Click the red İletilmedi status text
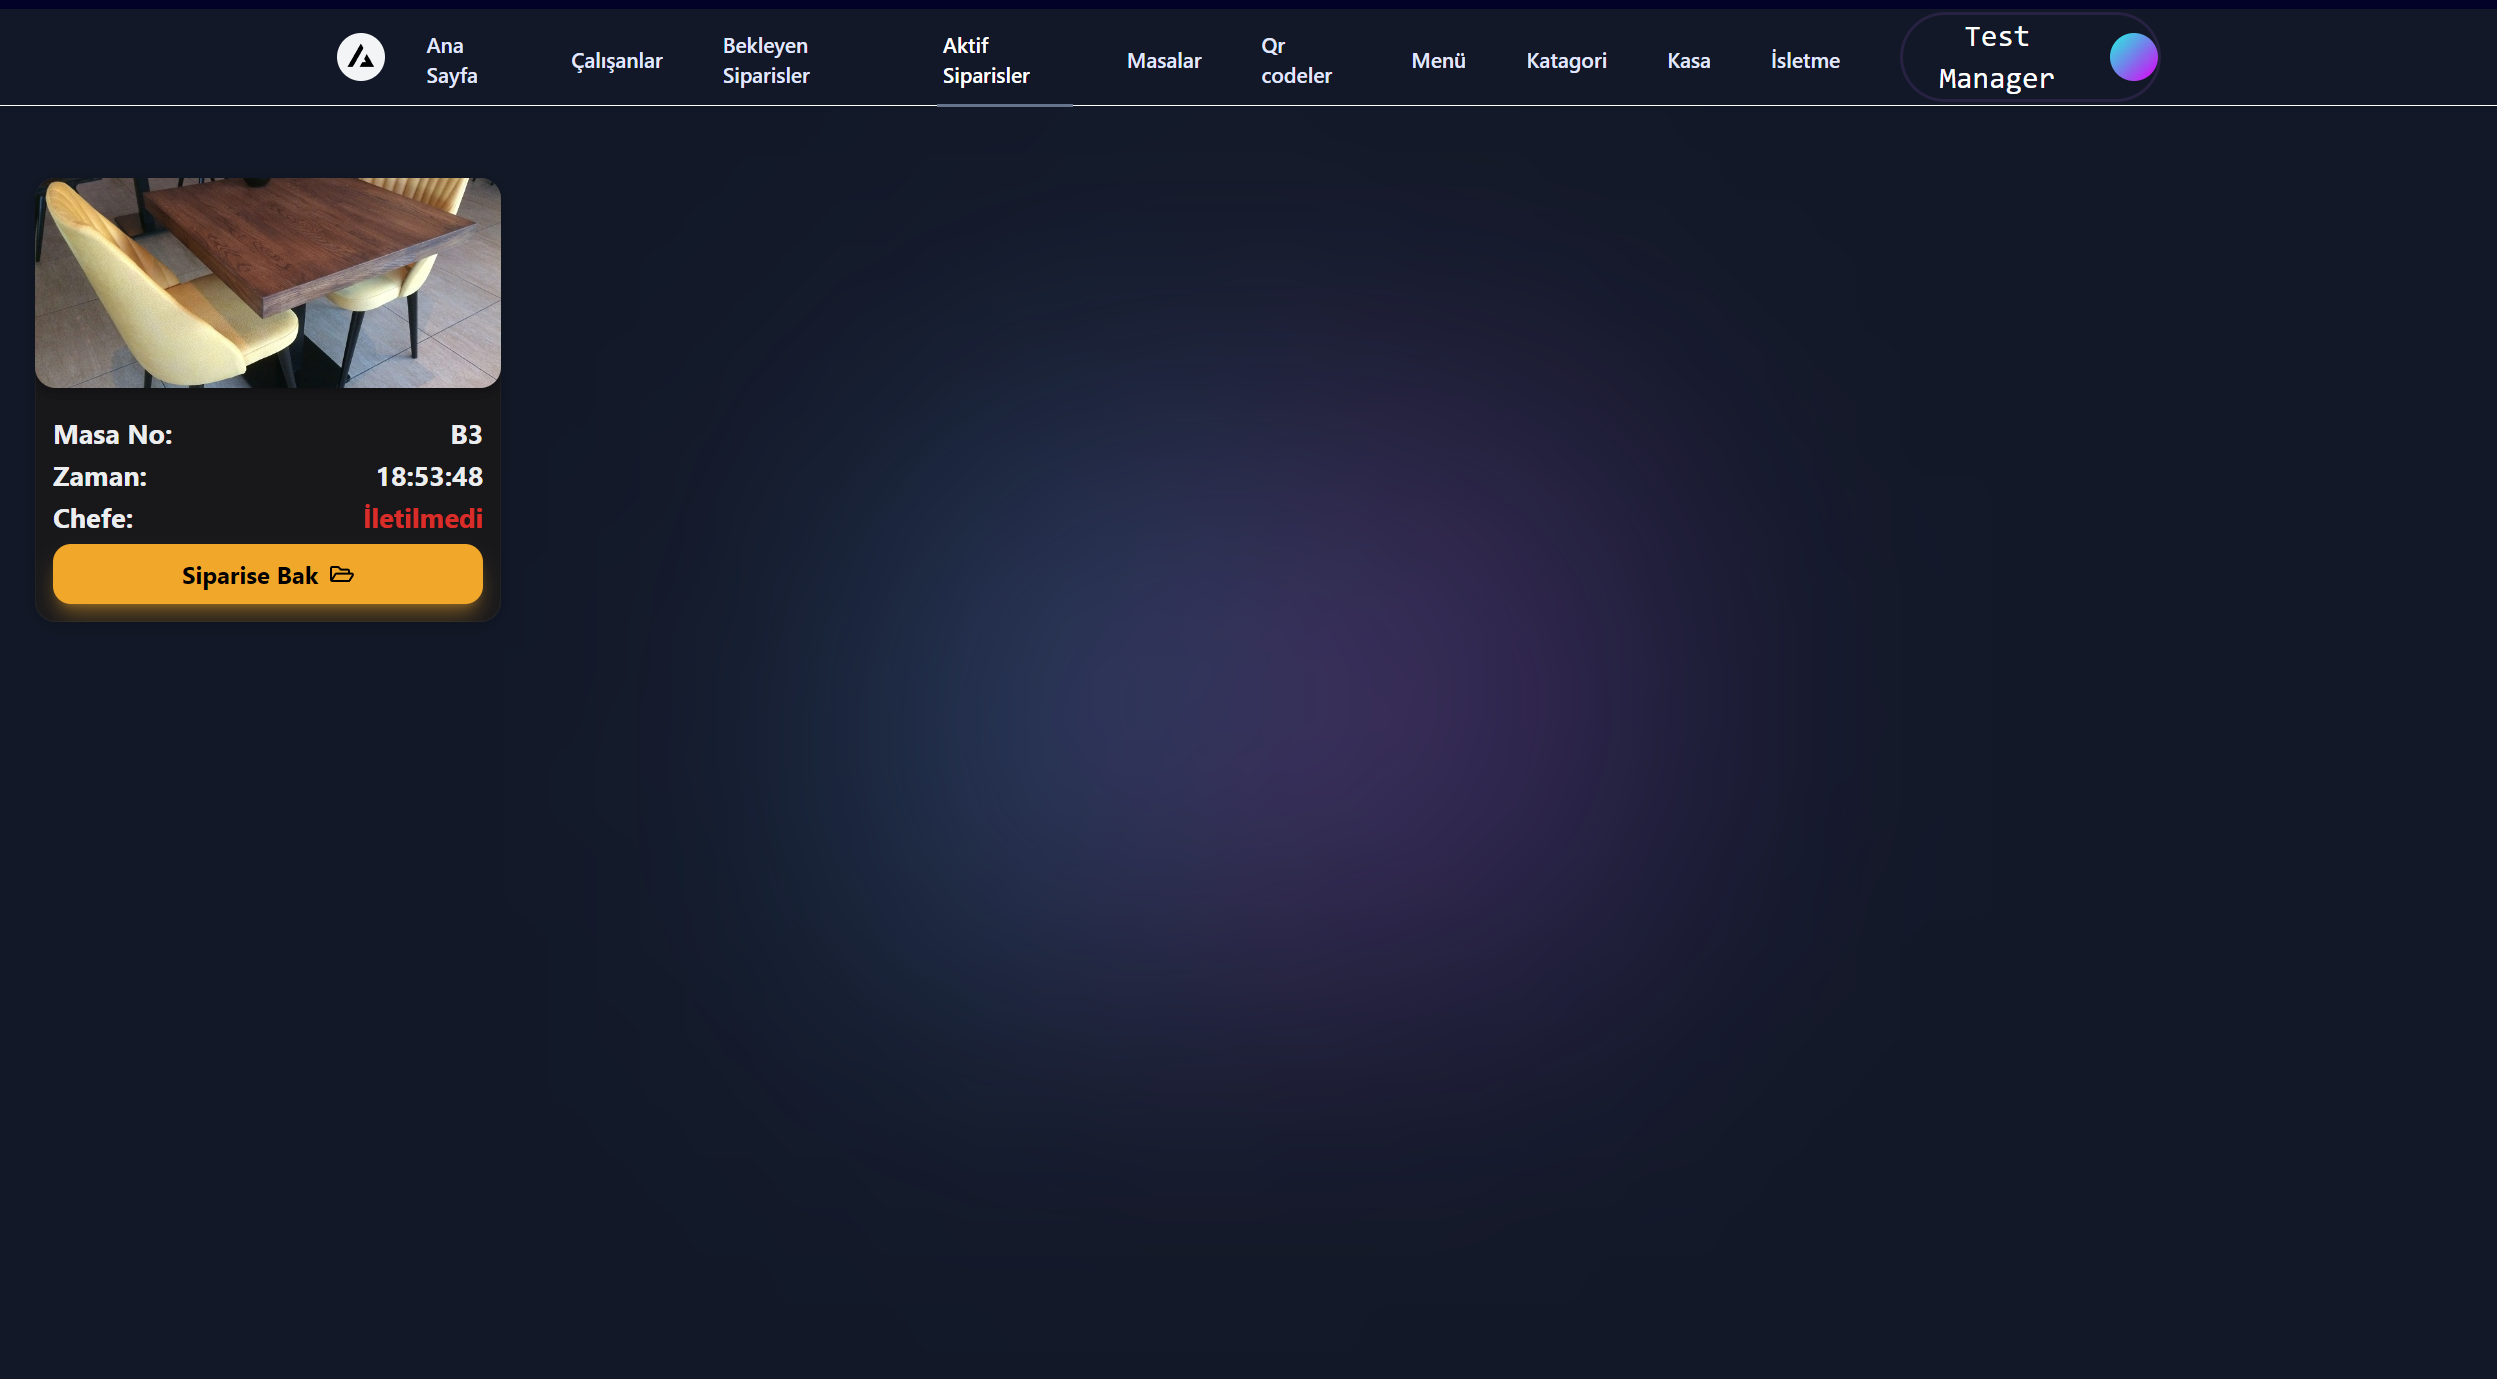Screen dimensions: 2497x1379 click(x=423, y=518)
